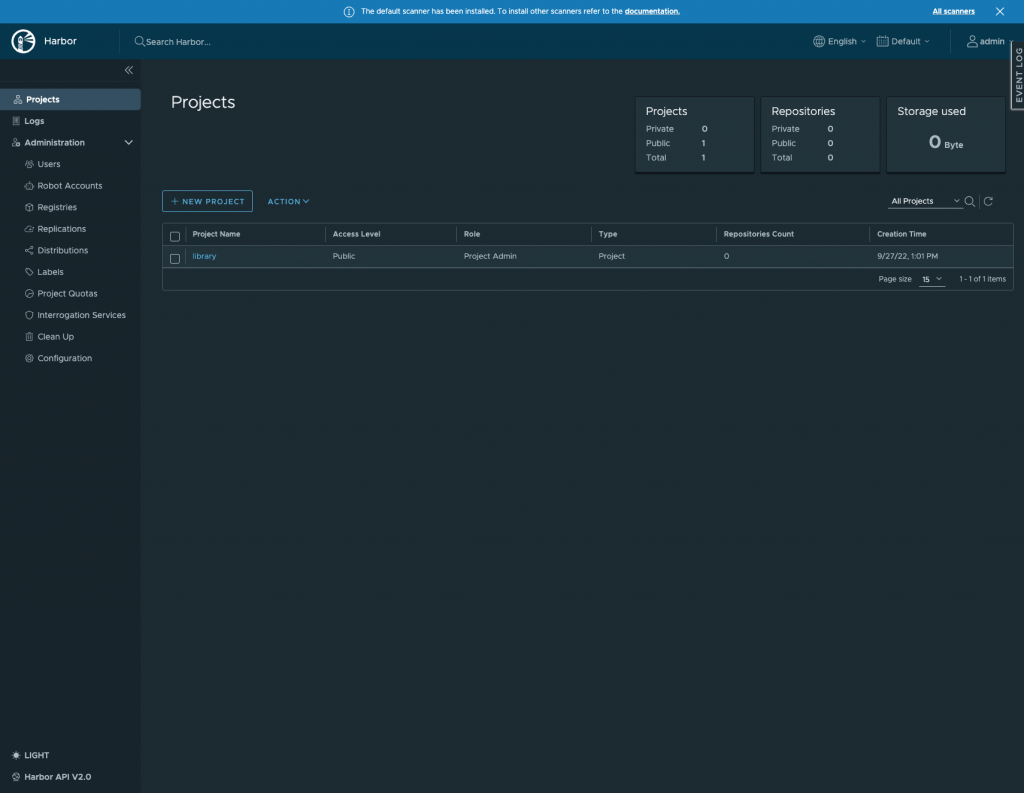Click the info icon in the banner

click(x=349, y=12)
